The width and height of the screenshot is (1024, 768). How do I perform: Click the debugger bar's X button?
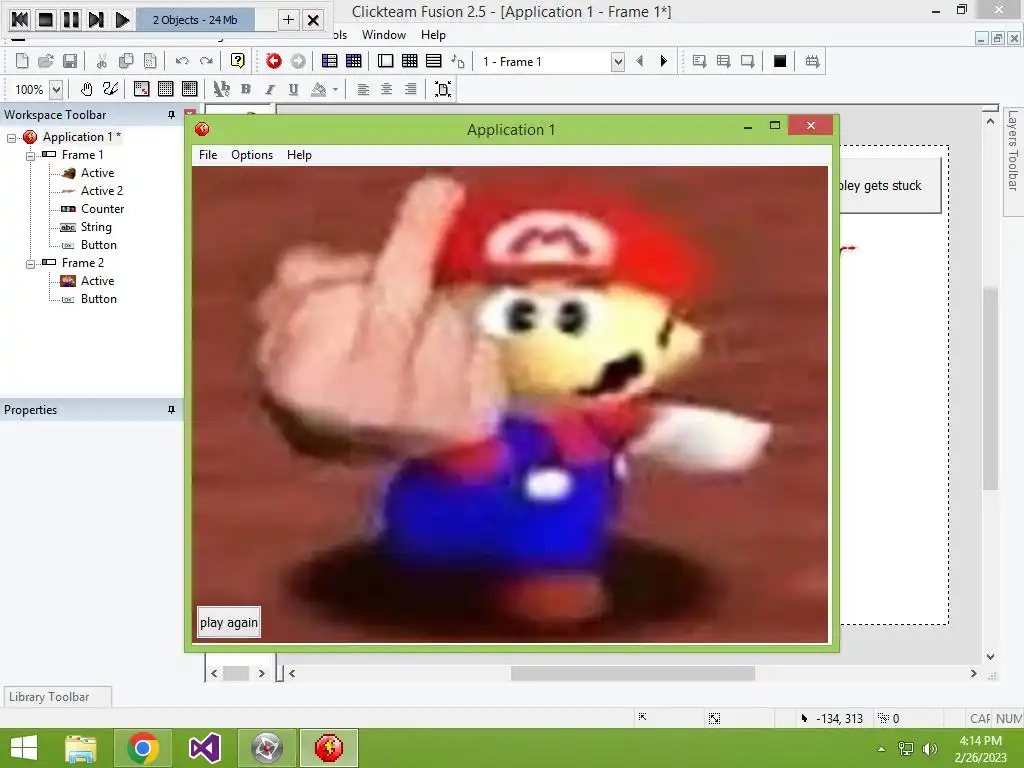tap(313, 20)
